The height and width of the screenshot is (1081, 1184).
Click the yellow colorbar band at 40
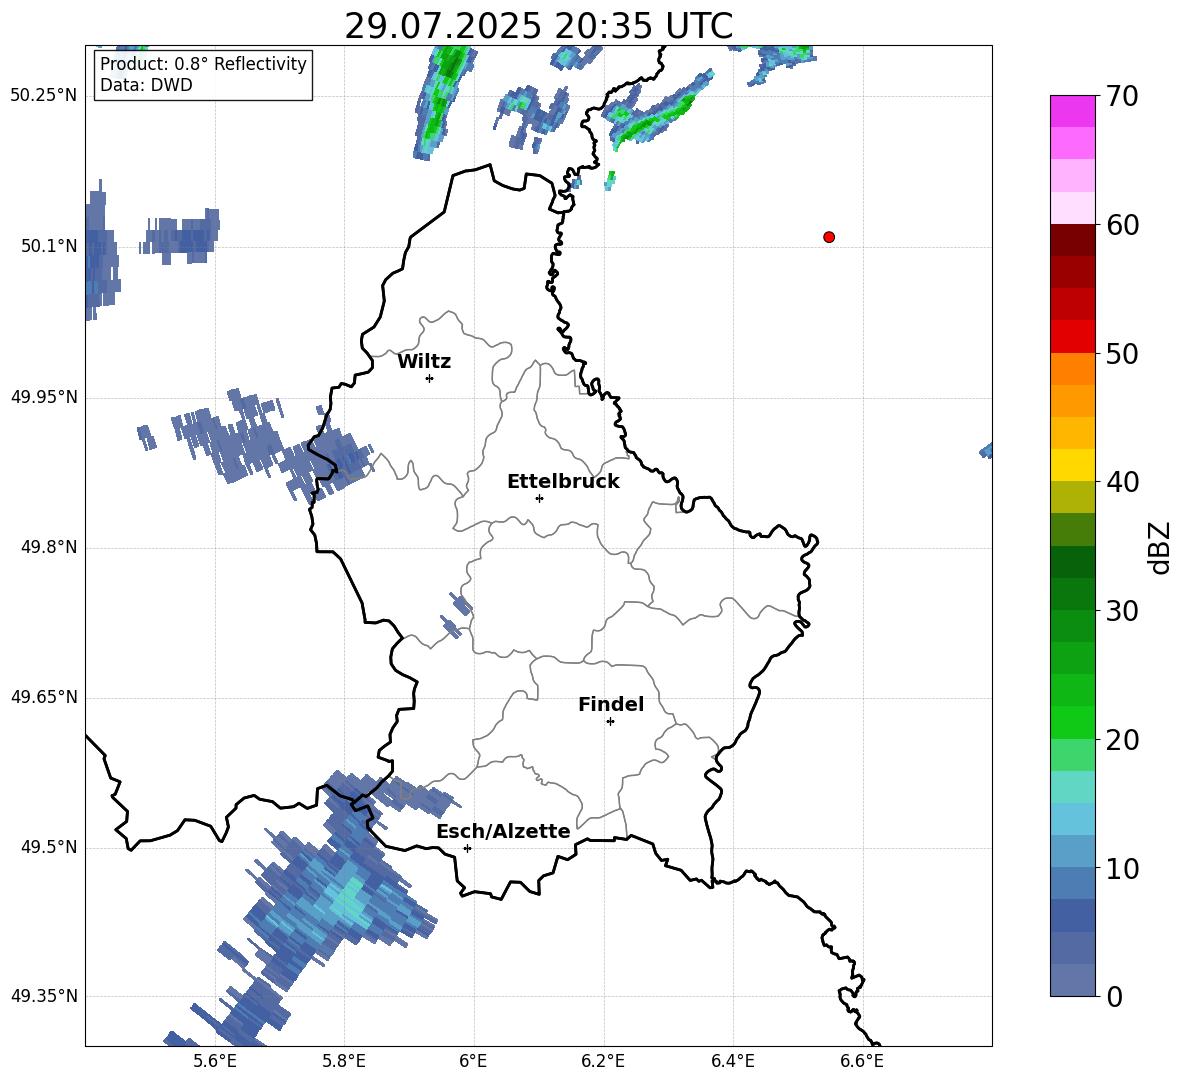click(1072, 464)
